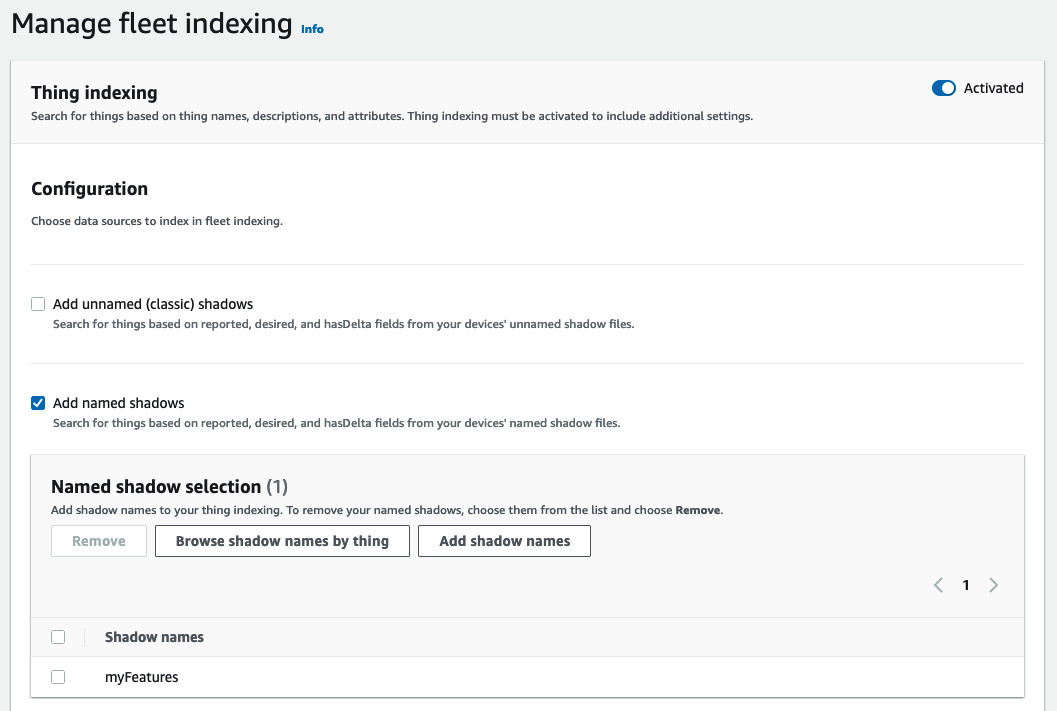Click the previous-page chevron in pagination
Image resolution: width=1057 pixels, height=711 pixels.
[x=938, y=585]
